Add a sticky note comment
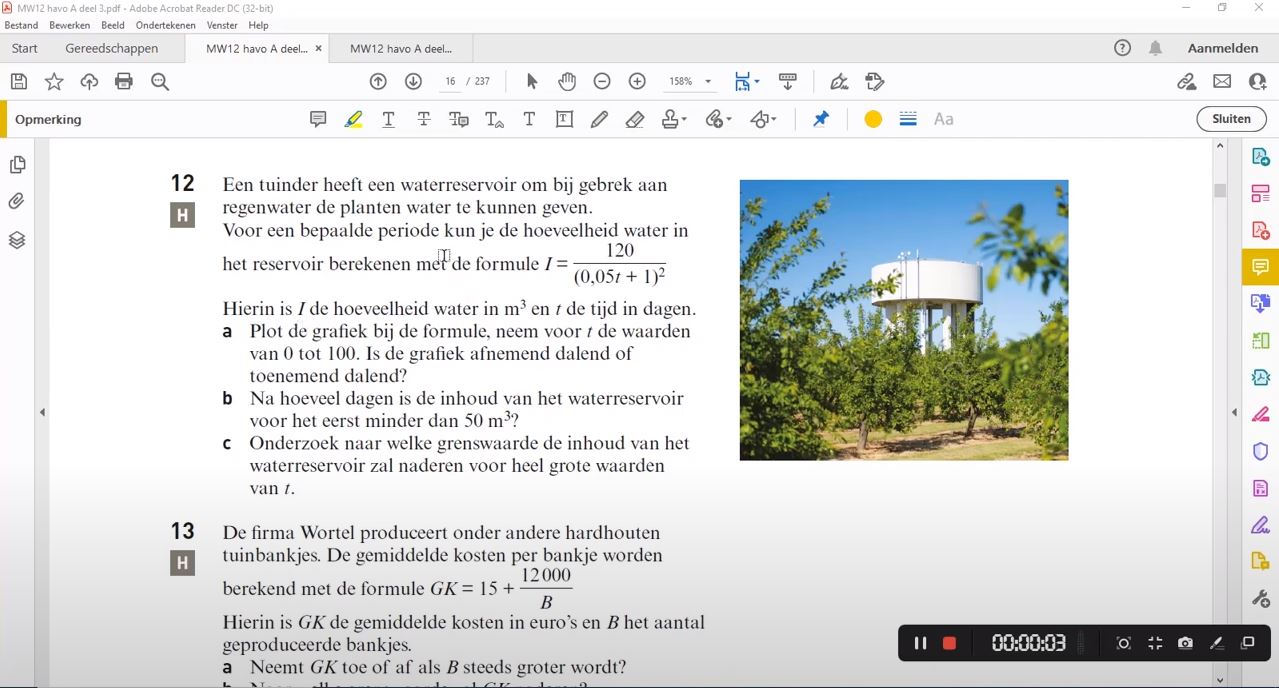The width and height of the screenshot is (1279, 688). point(318,119)
